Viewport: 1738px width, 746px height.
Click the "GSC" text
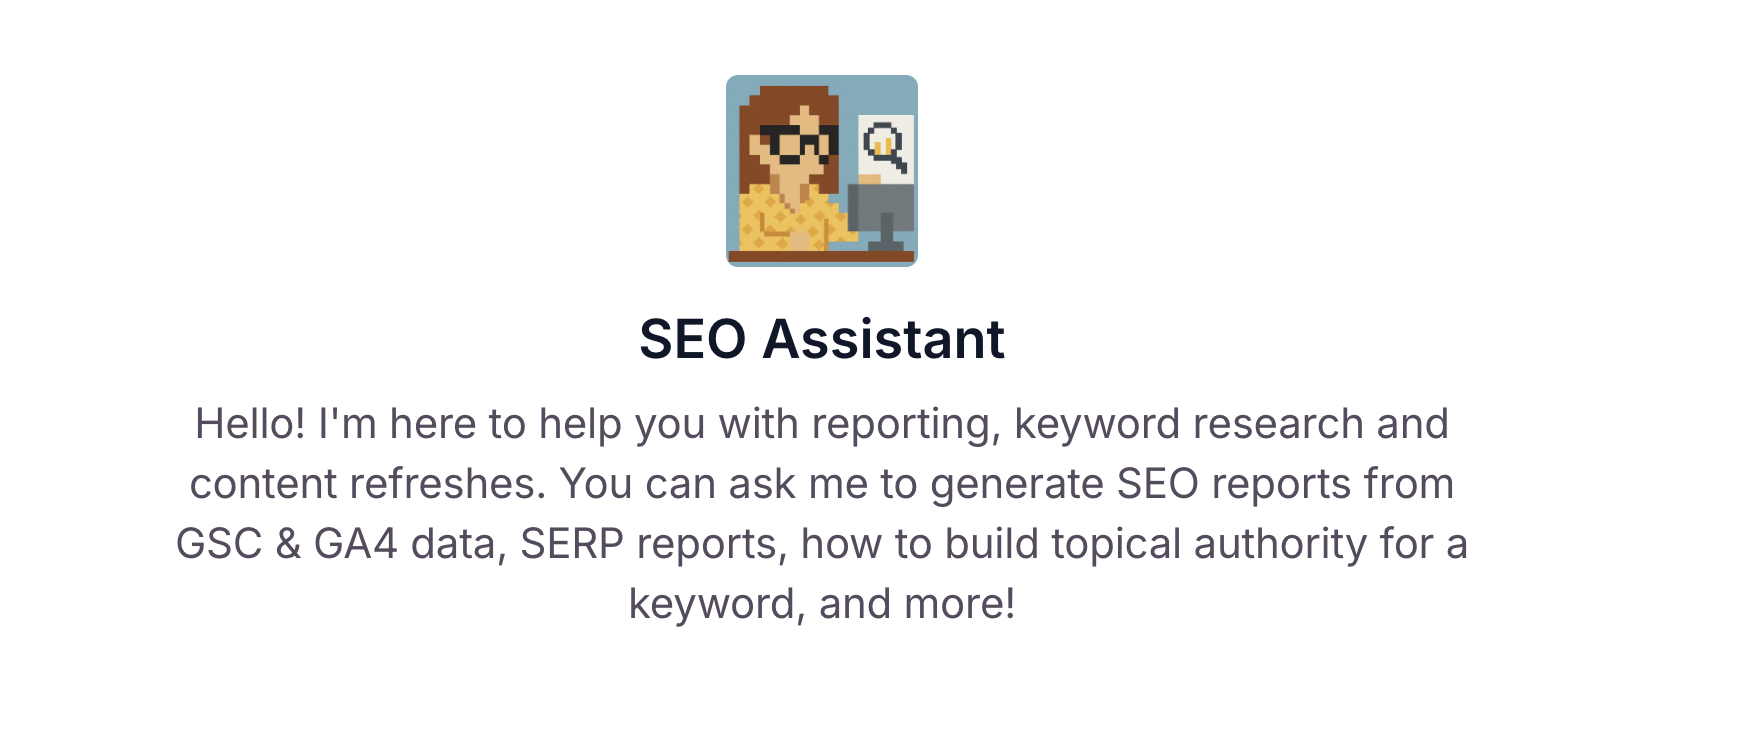(x=219, y=544)
